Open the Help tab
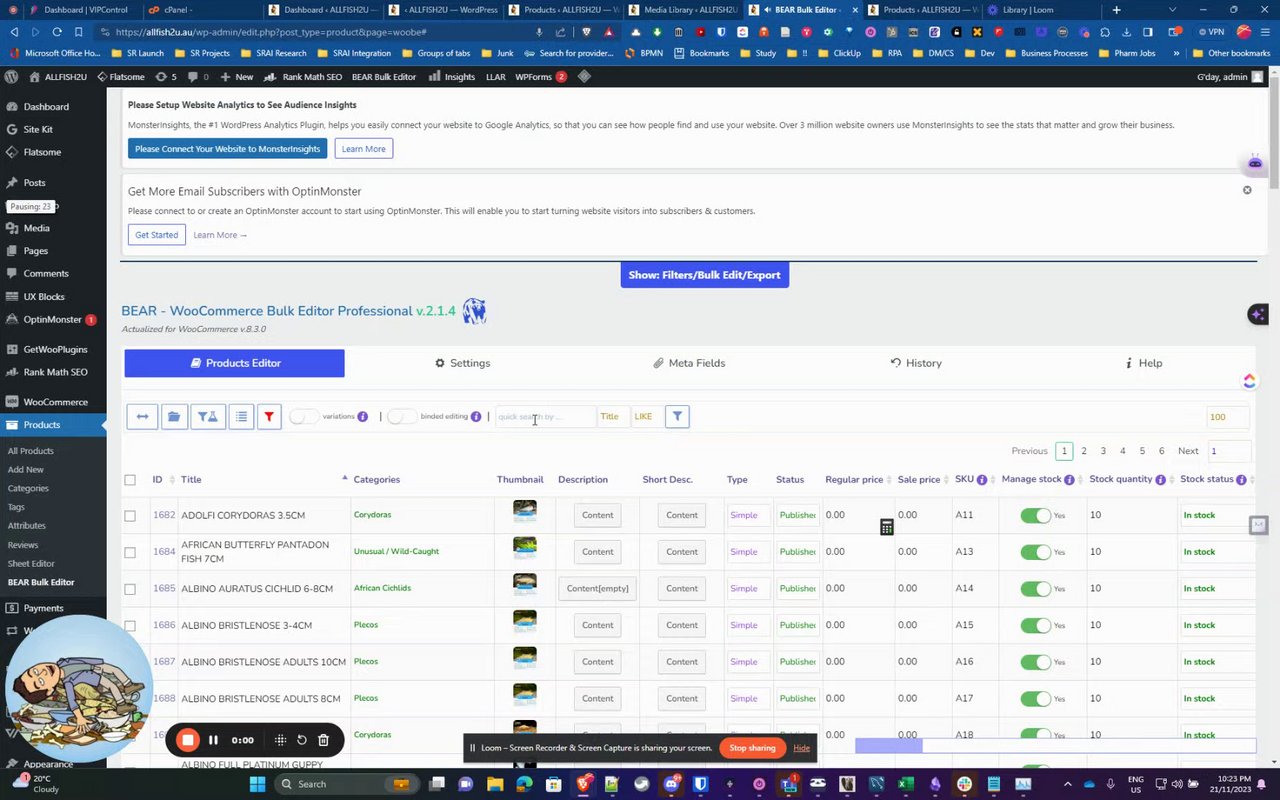 pos(1143,363)
